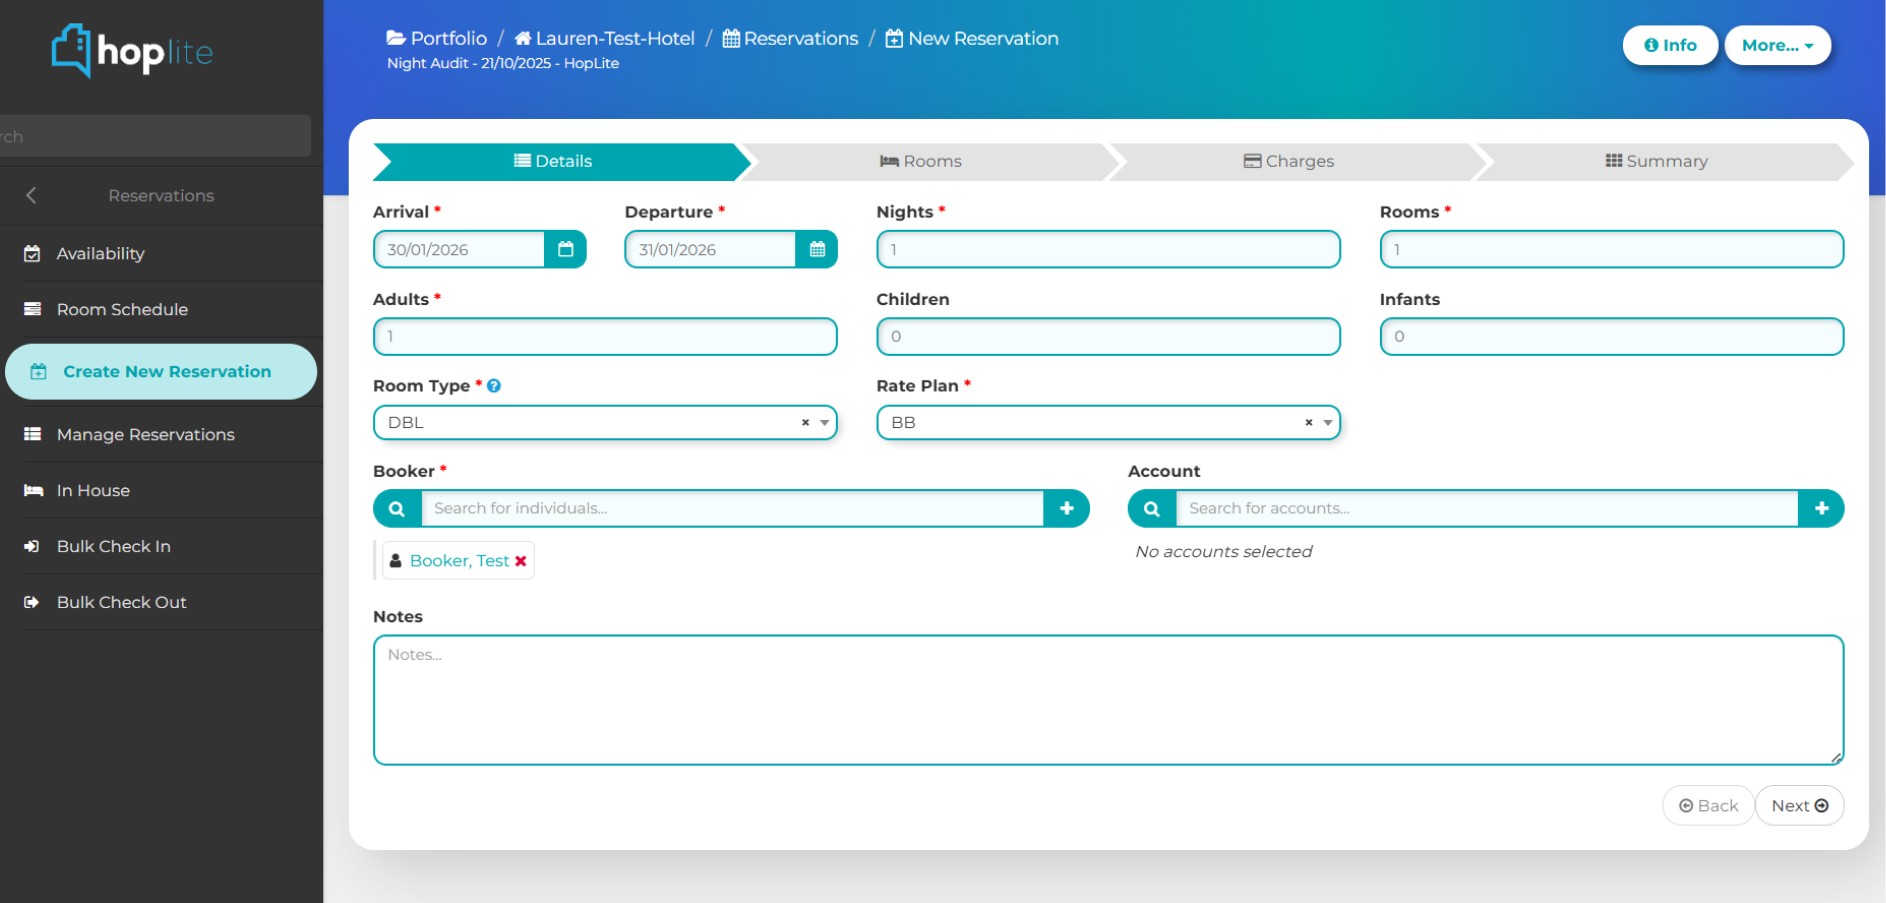The image size is (1886, 903).
Task: Add a new booker with plus button
Action: coord(1066,509)
